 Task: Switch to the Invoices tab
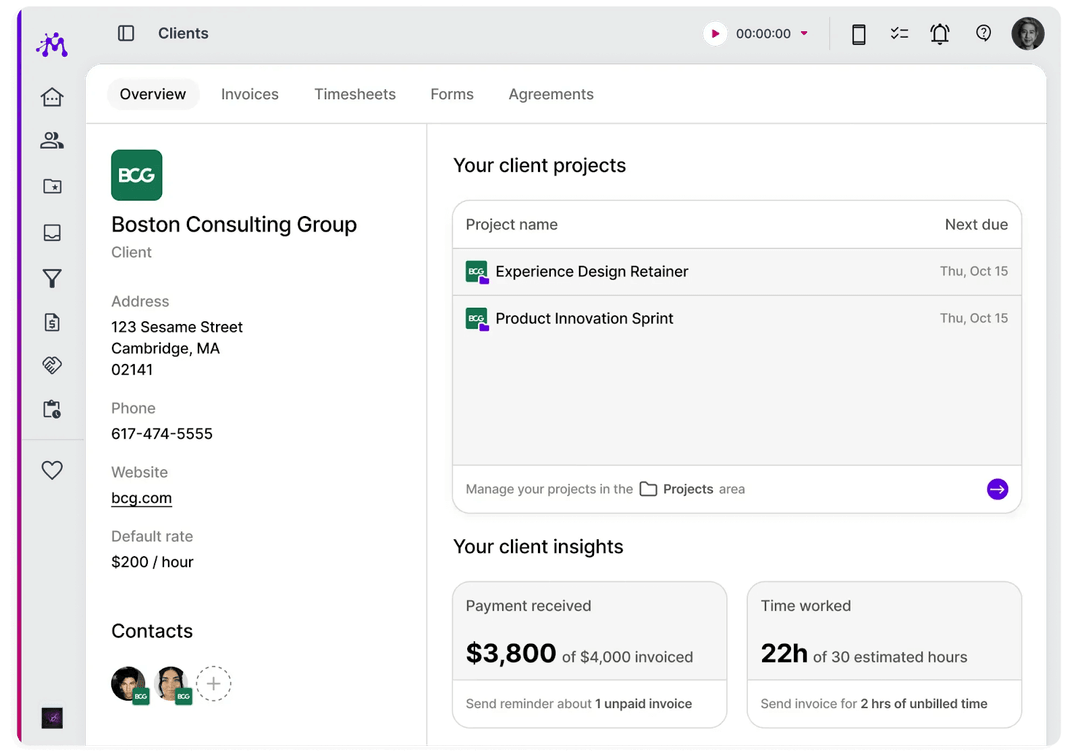pos(249,93)
